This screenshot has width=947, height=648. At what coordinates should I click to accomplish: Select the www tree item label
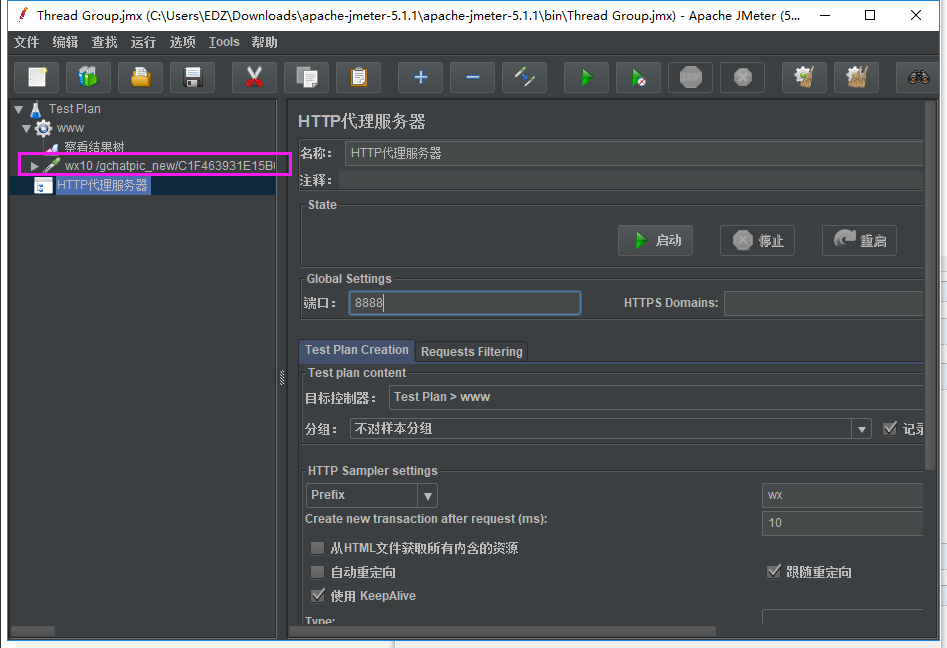pos(71,128)
